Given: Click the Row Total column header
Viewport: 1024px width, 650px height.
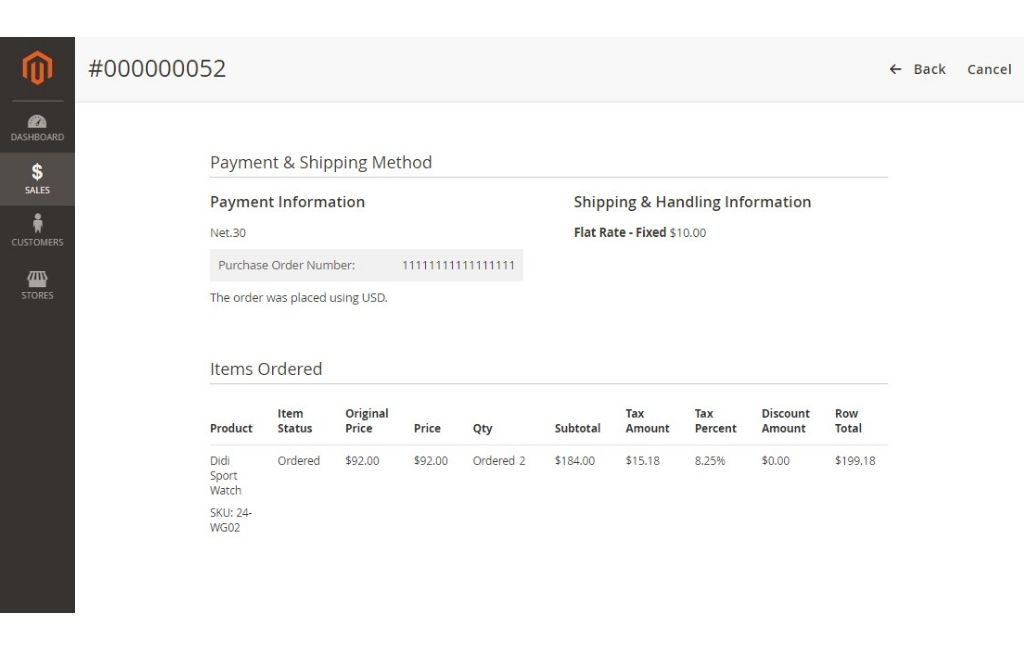Looking at the screenshot, I should 848,421.
